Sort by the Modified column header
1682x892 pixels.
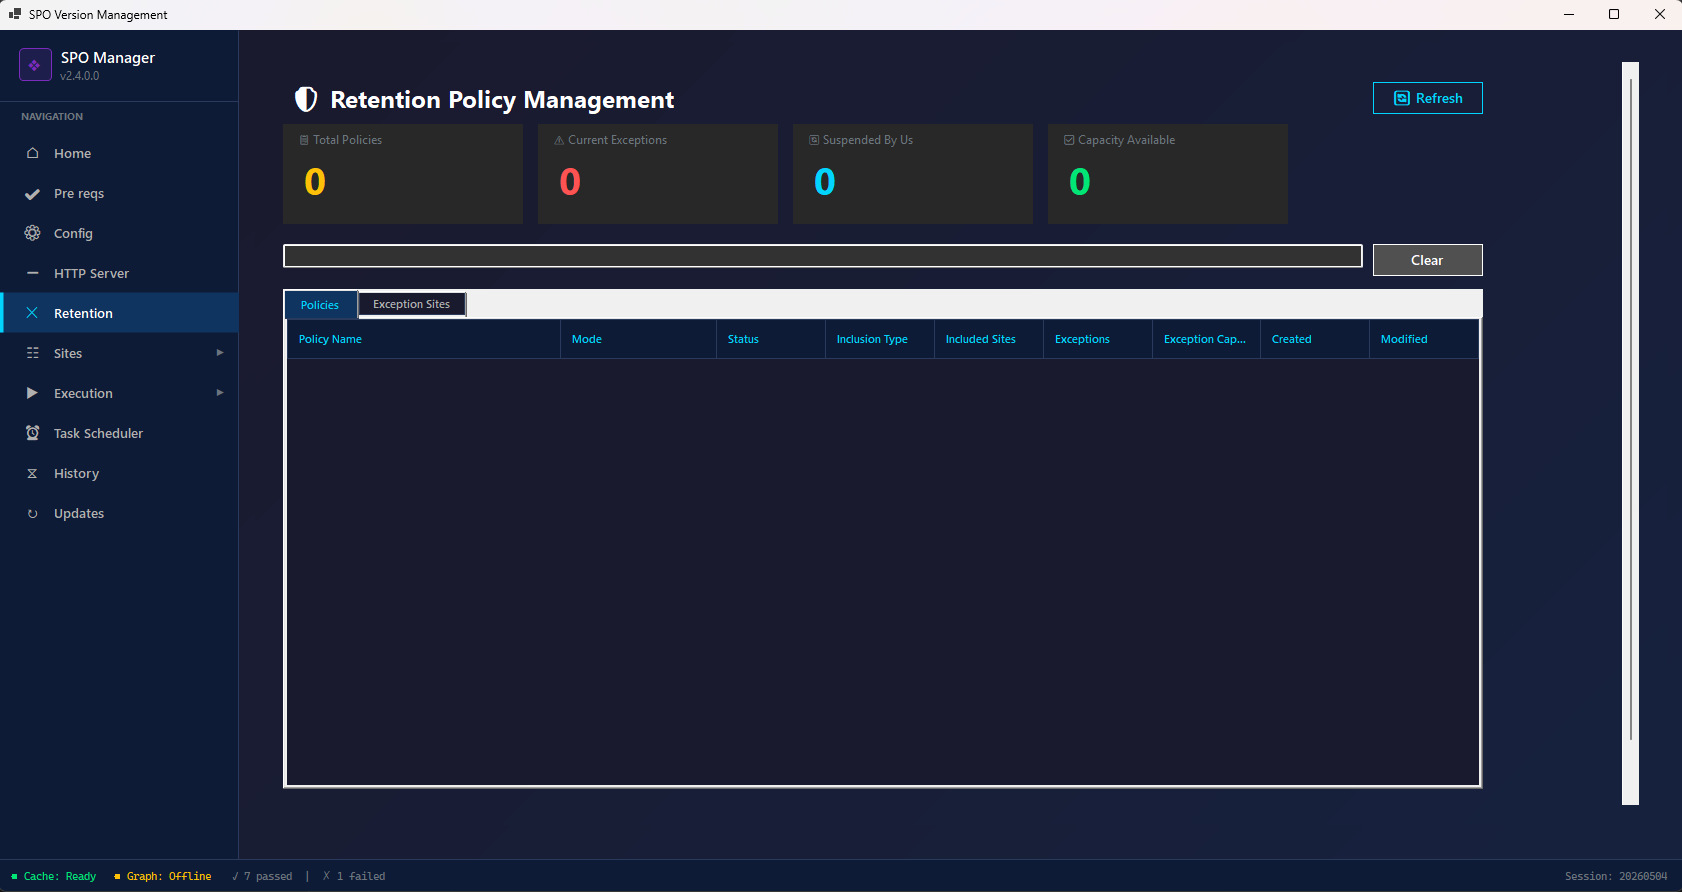(1423, 339)
